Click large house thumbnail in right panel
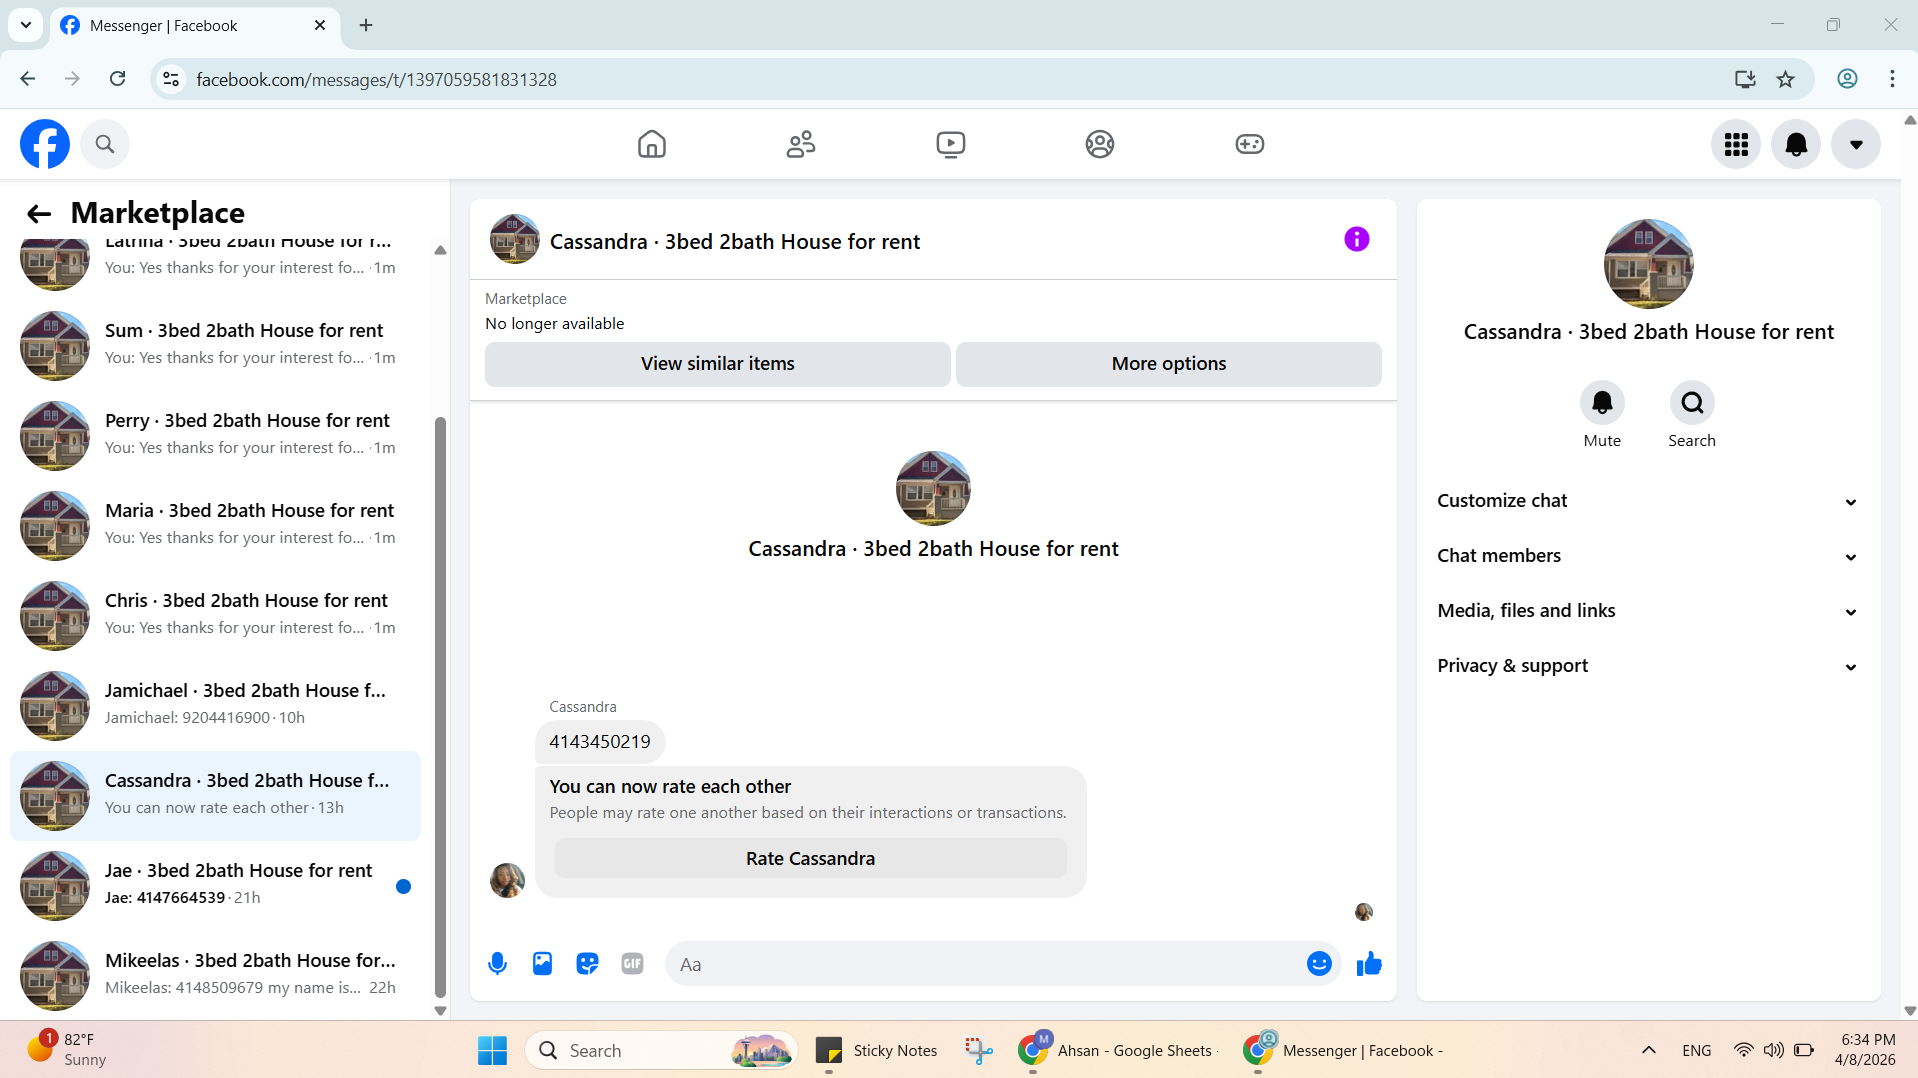 1648,264
